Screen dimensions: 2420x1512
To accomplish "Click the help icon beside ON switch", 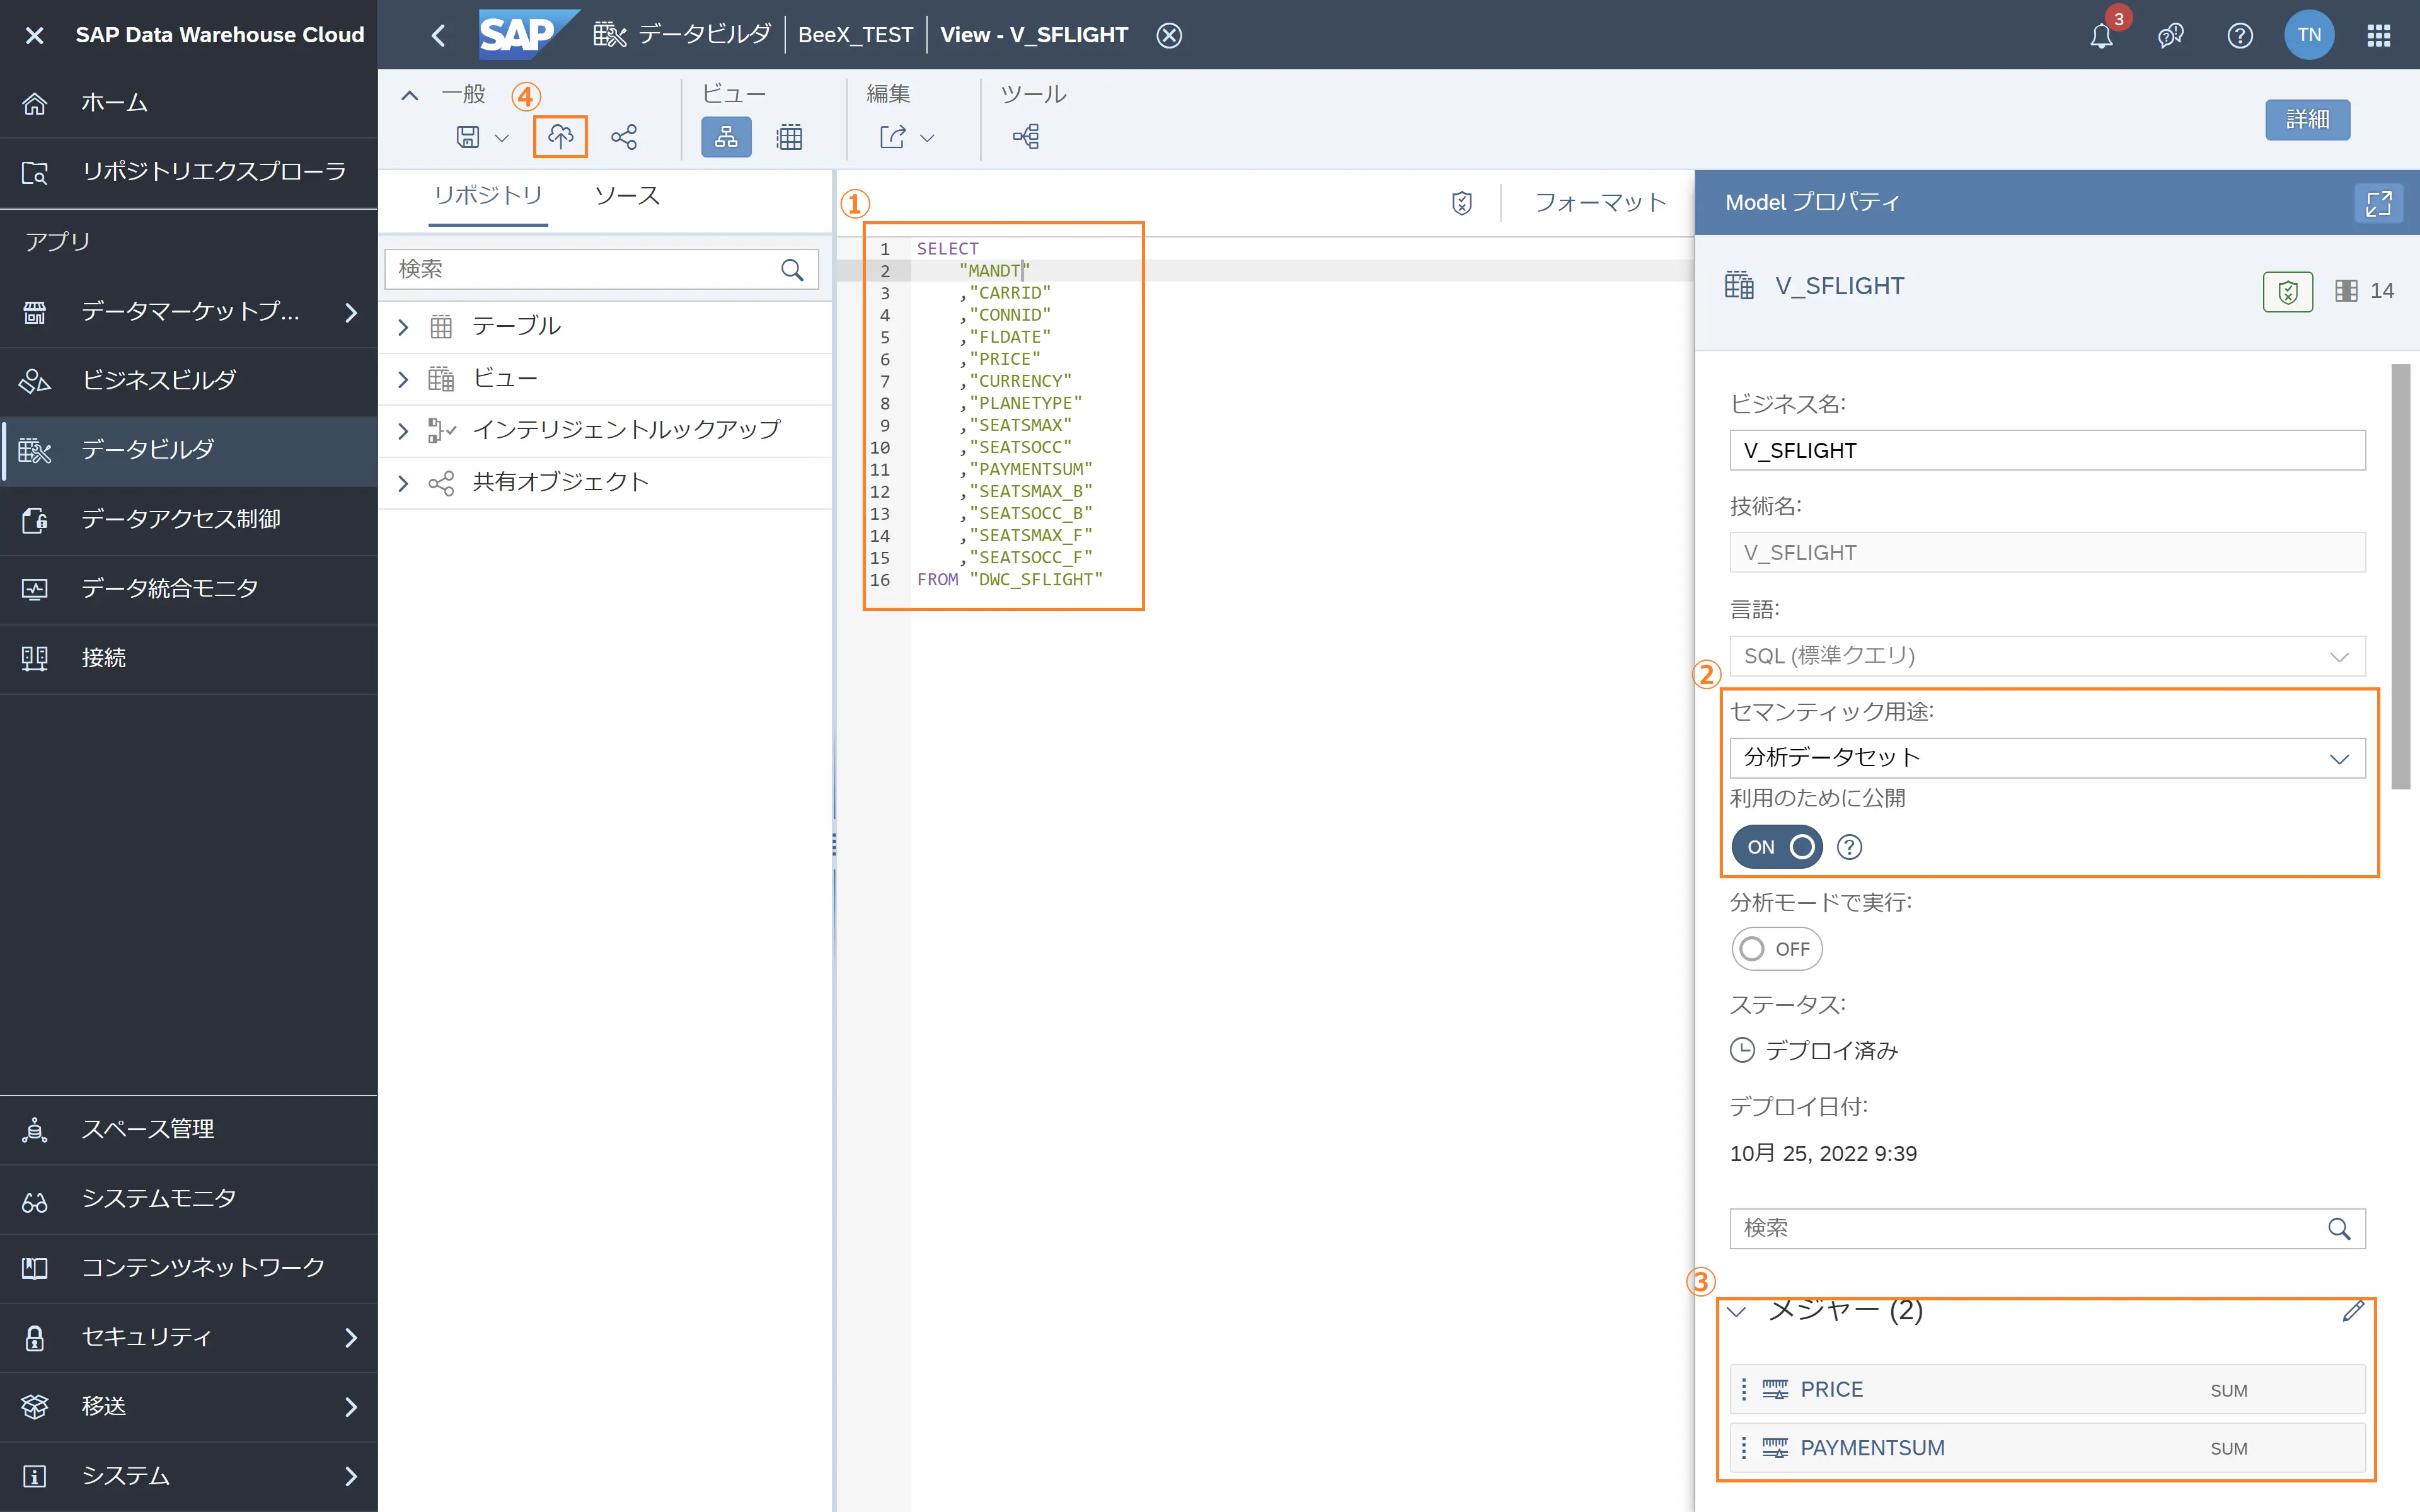I will point(1850,847).
